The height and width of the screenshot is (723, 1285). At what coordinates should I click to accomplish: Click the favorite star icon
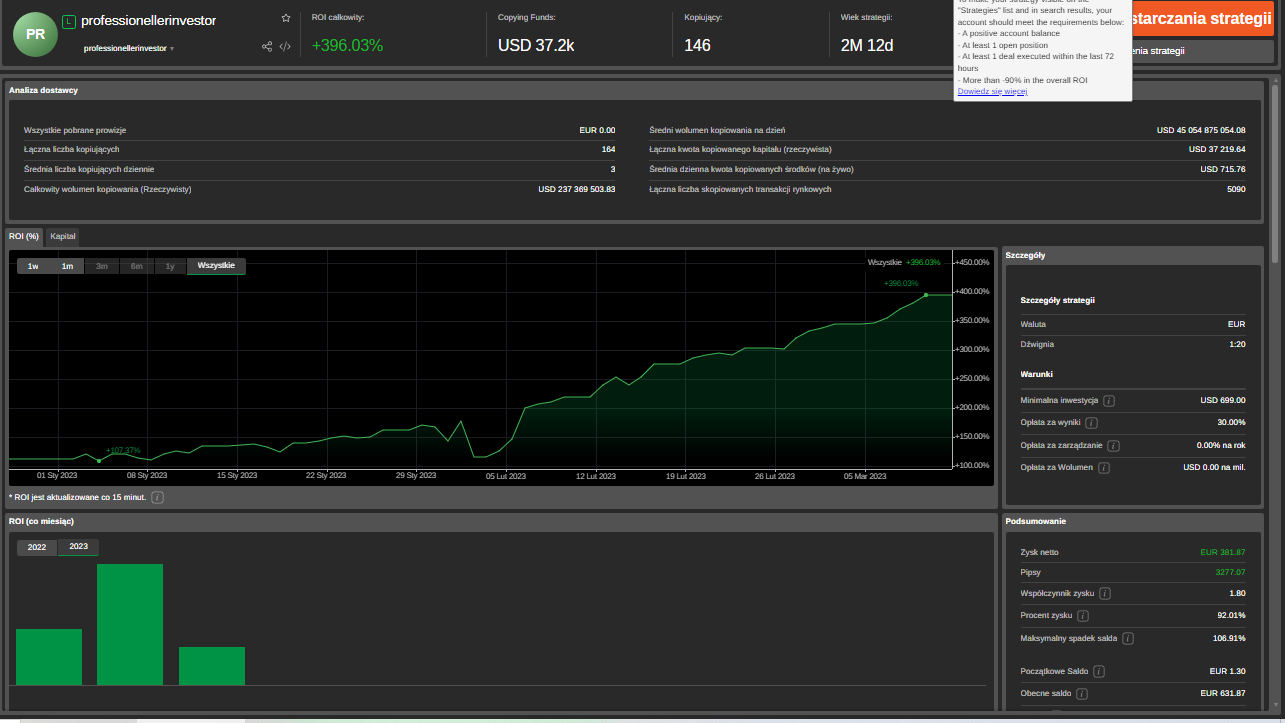point(286,18)
